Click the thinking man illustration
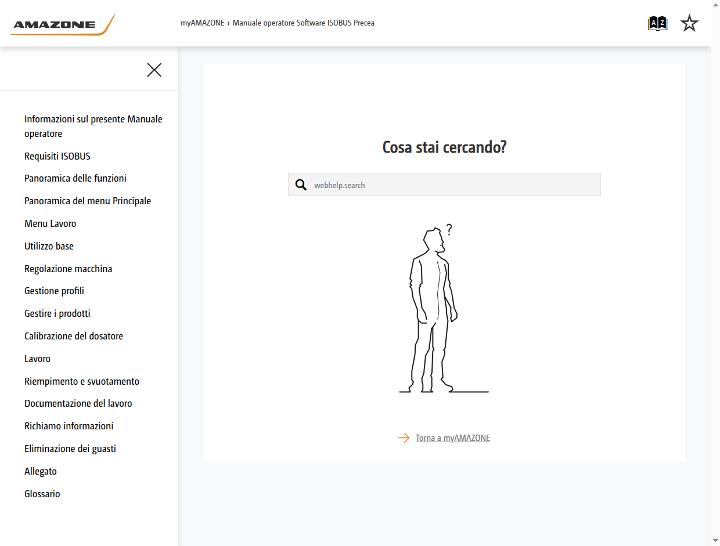 (443, 309)
